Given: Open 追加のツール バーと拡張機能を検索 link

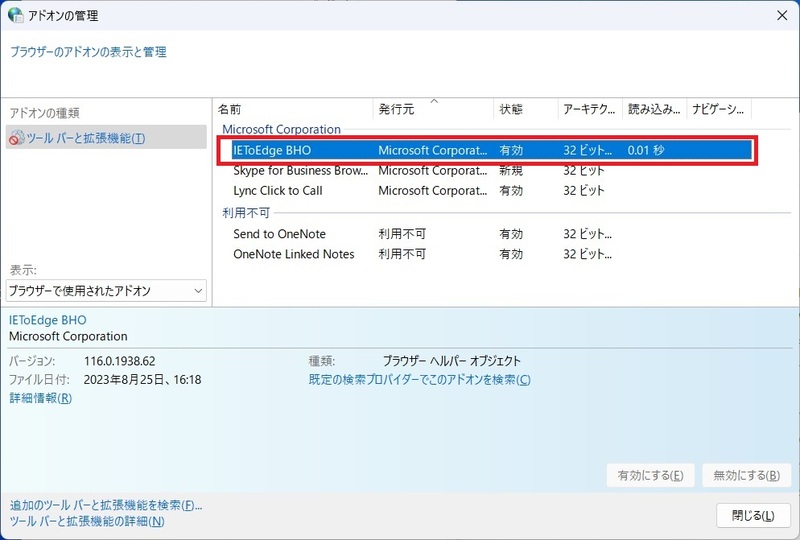Looking at the screenshot, I should 106,505.
